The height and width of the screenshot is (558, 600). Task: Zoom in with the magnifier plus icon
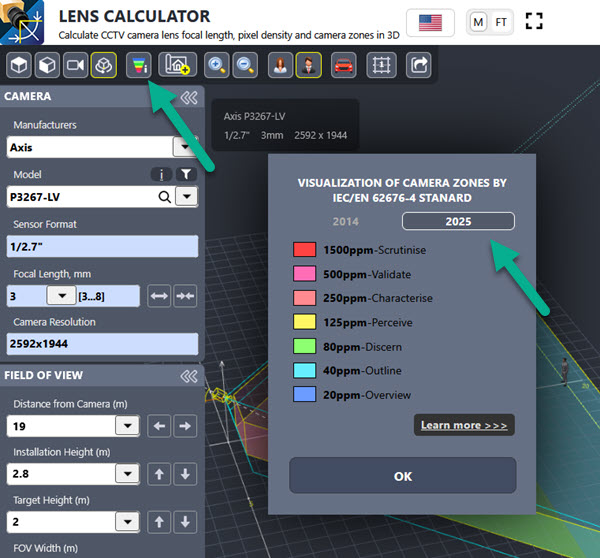point(217,65)
